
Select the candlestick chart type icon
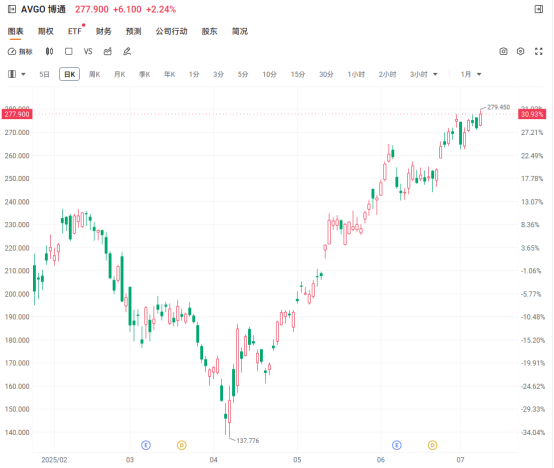coord(49,52)
